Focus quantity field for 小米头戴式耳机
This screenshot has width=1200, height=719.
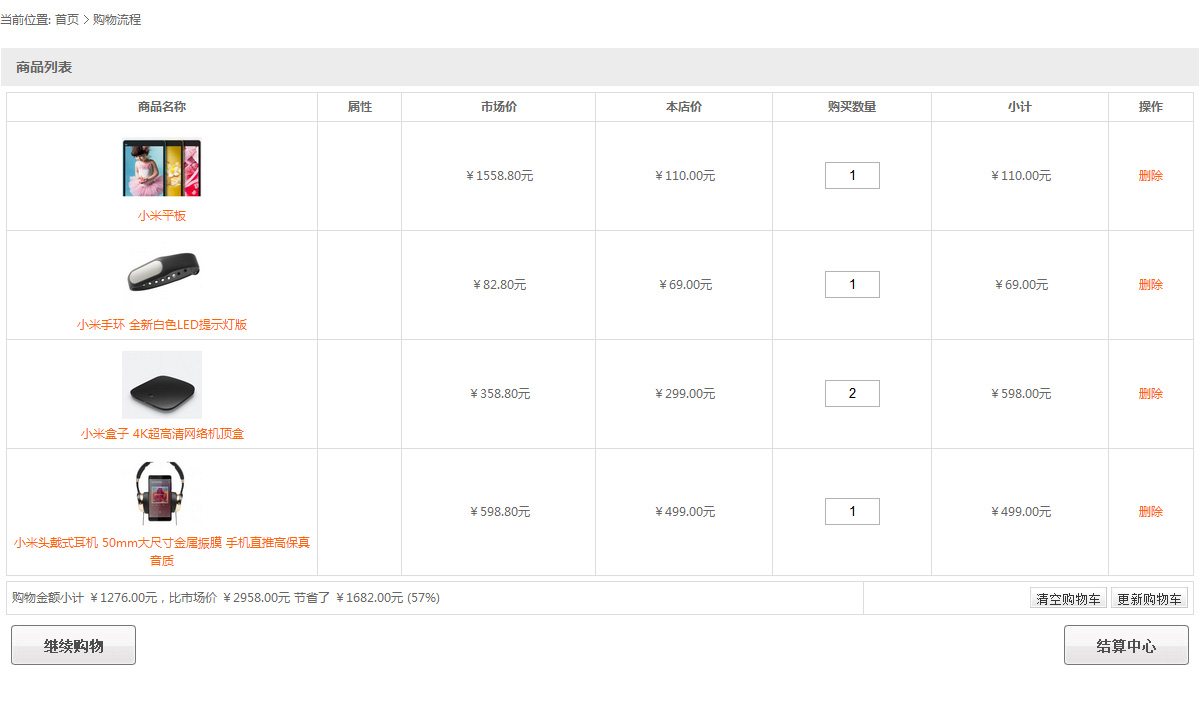coord(852,512)
